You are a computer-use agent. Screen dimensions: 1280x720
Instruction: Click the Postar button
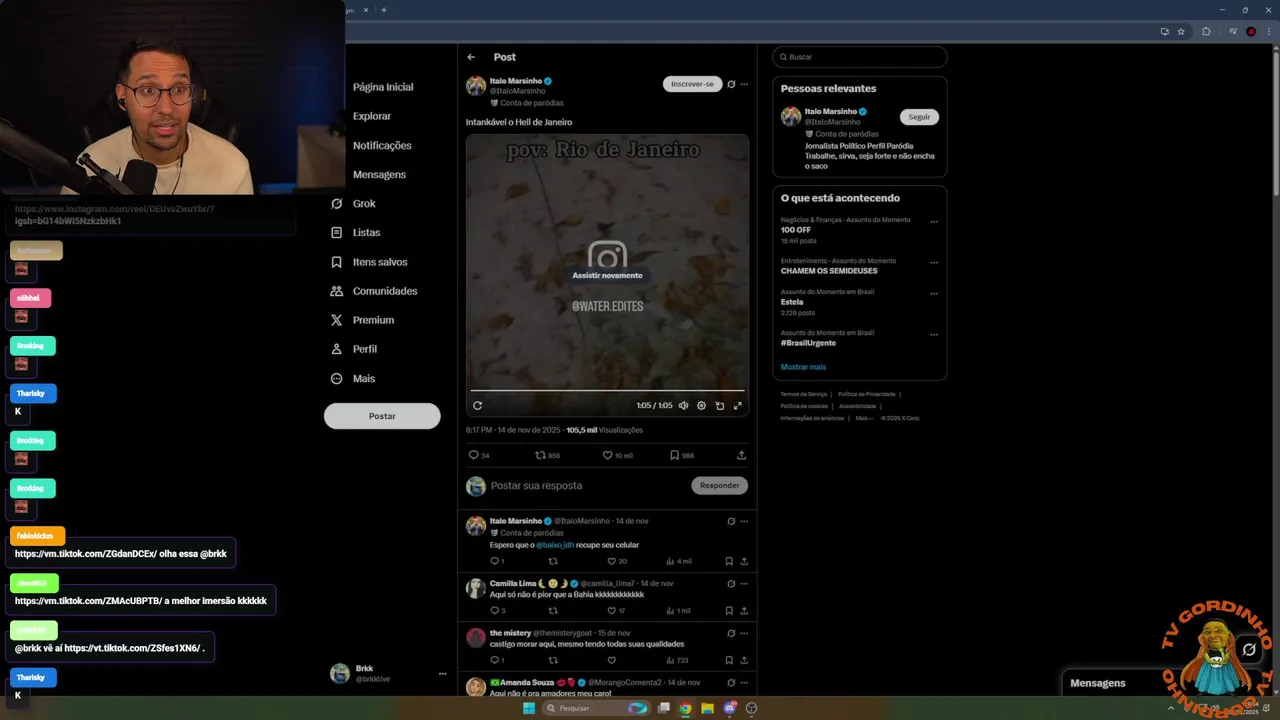[x=382, y=416]
